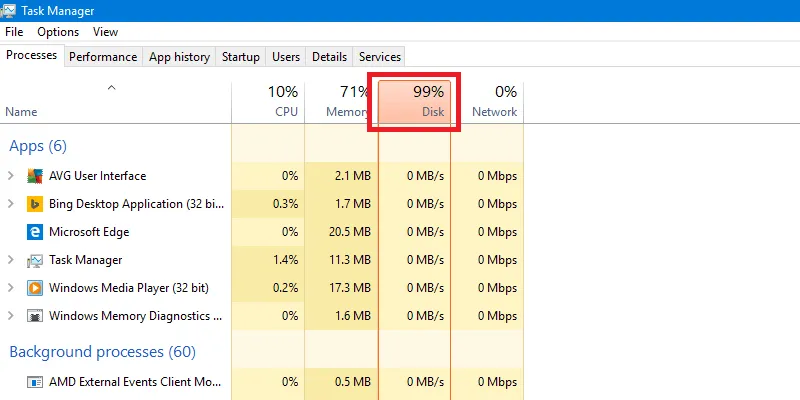Select Windows Media Player (32 bit) name
This screenshot has height=400, width=800.
129,288
